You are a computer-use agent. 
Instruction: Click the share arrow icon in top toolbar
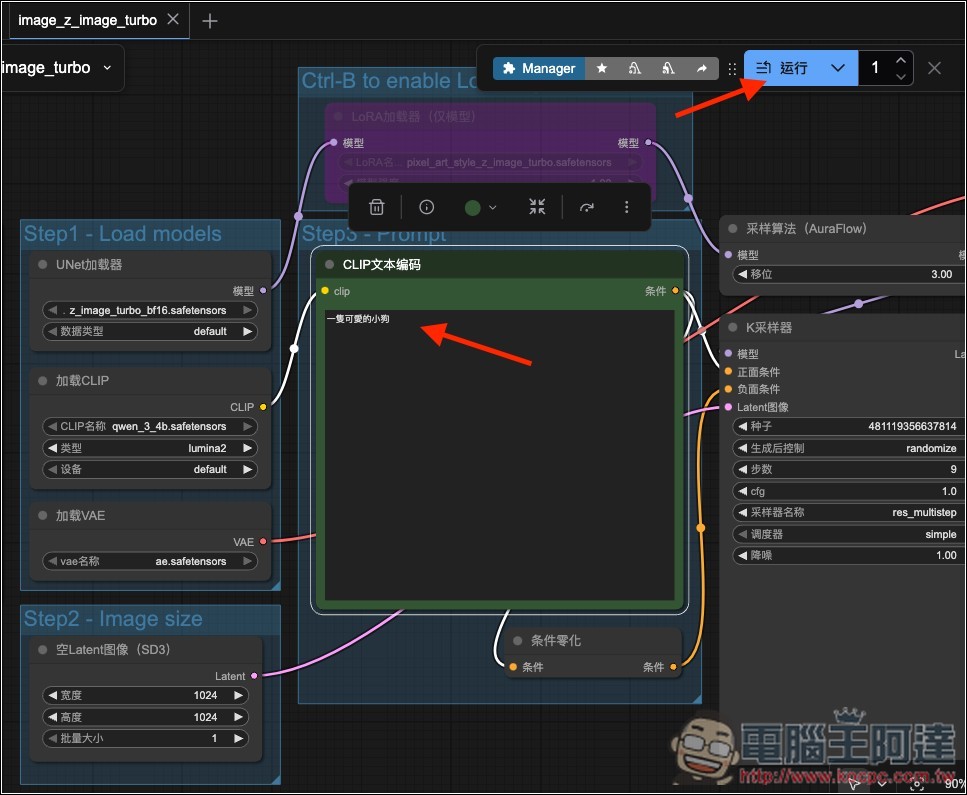(x=702, y=68)
